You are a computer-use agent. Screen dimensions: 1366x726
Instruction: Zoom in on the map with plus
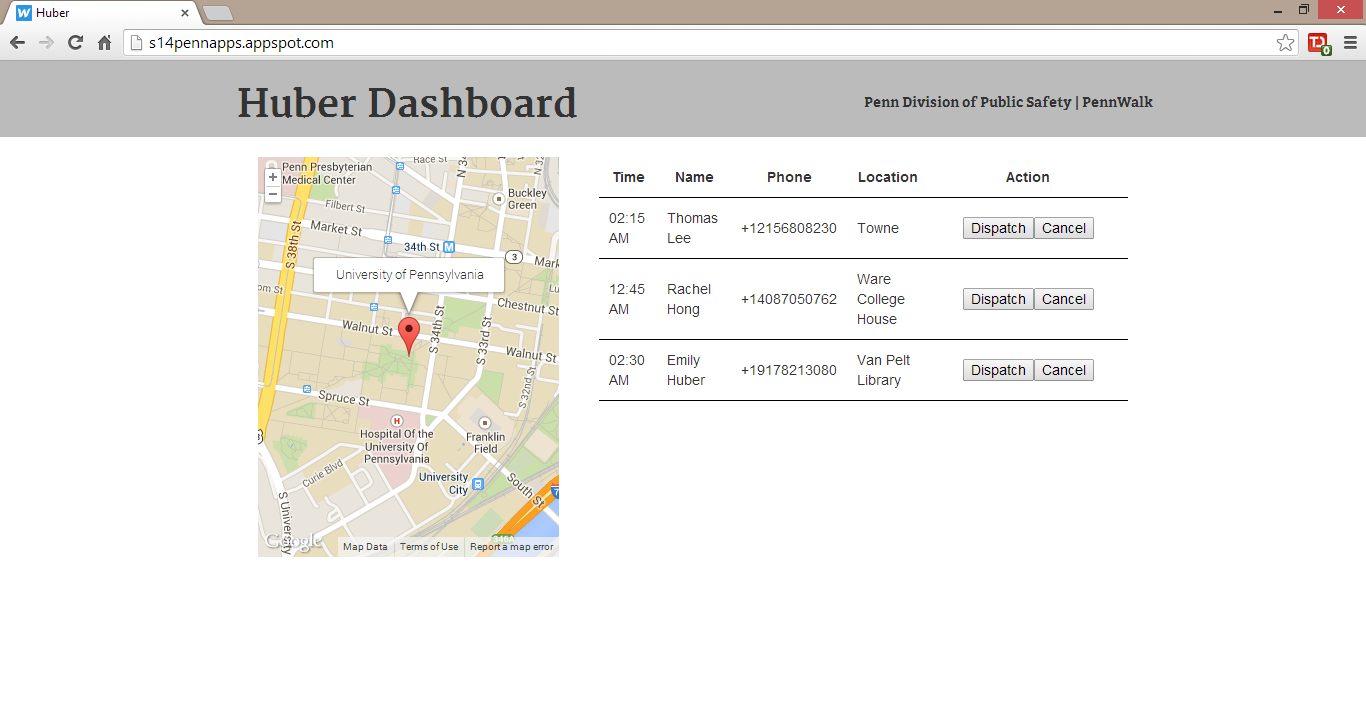(273, 177)
